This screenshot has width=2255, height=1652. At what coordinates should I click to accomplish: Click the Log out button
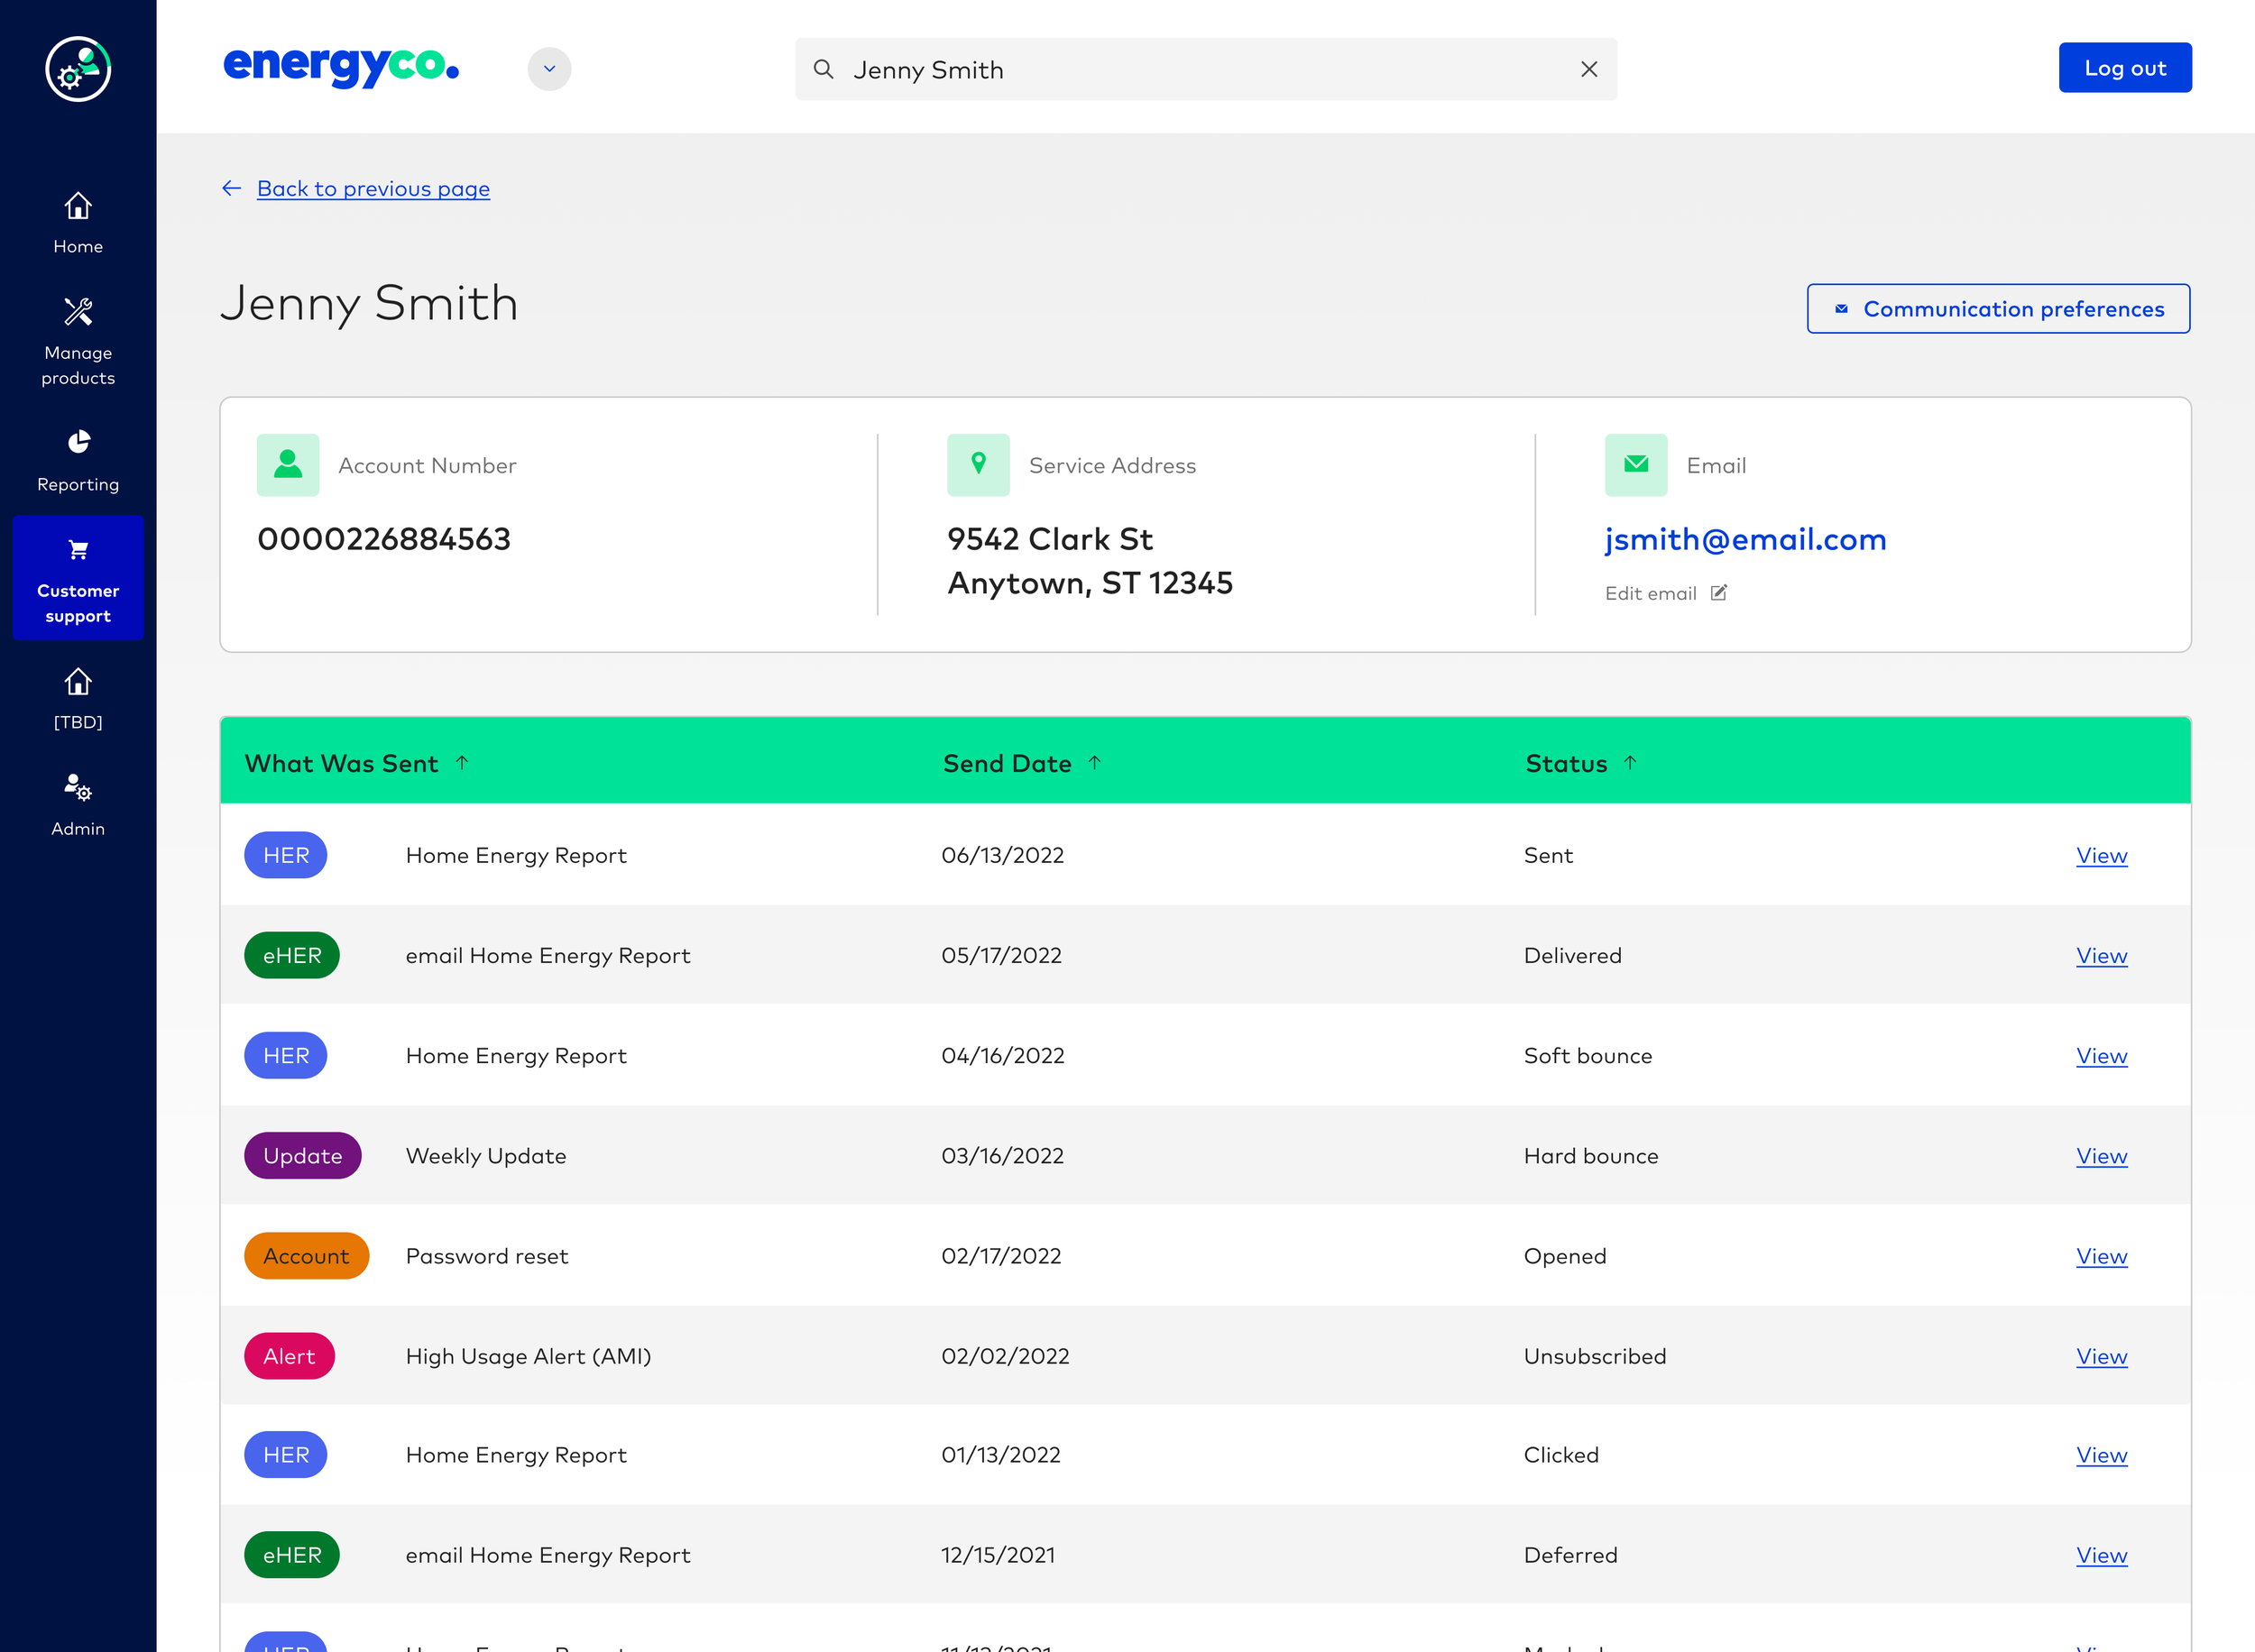[2125, 68]
